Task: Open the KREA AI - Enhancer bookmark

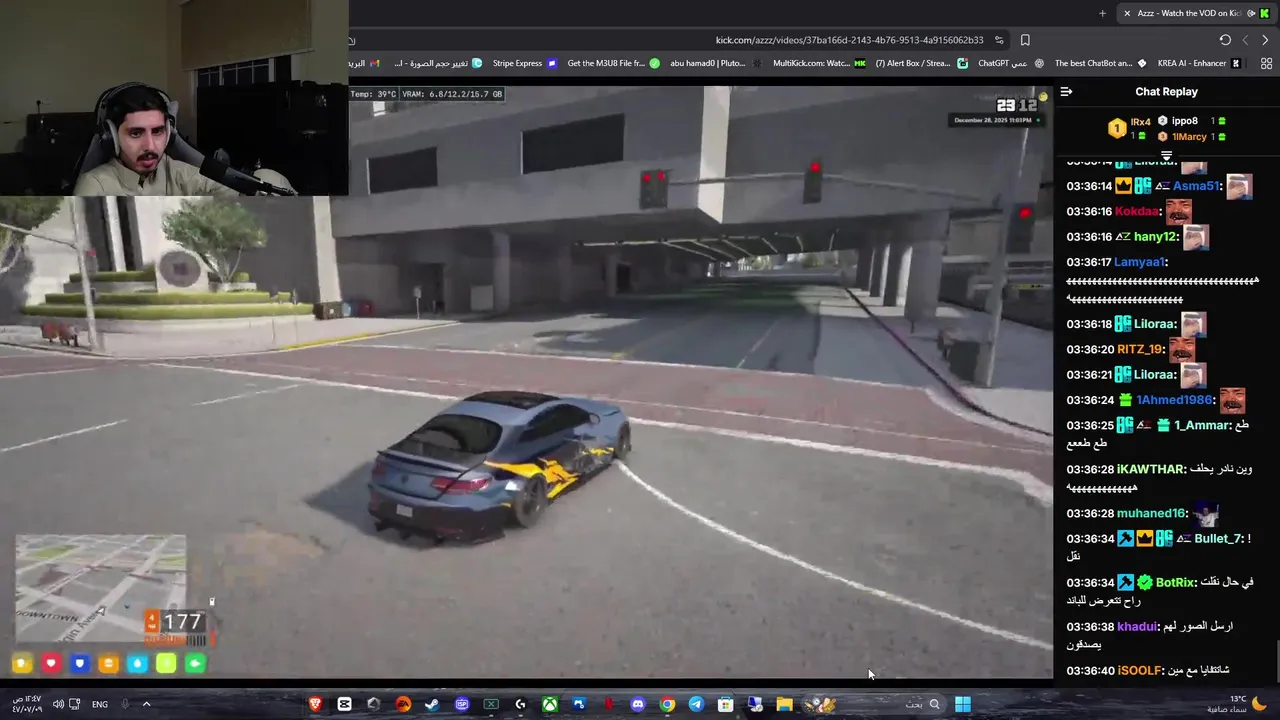Action: (x=1199, y=63)
